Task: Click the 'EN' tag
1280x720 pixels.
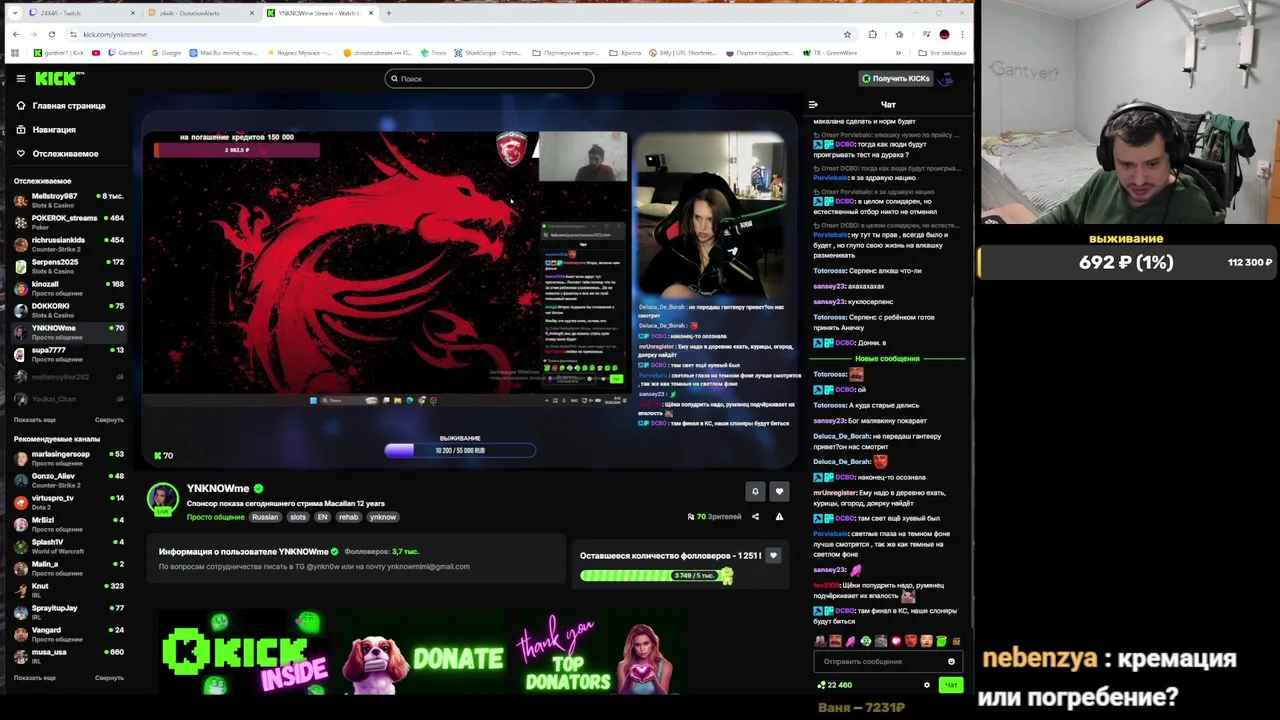Action: pyautogui.click(x=322, y=517)
